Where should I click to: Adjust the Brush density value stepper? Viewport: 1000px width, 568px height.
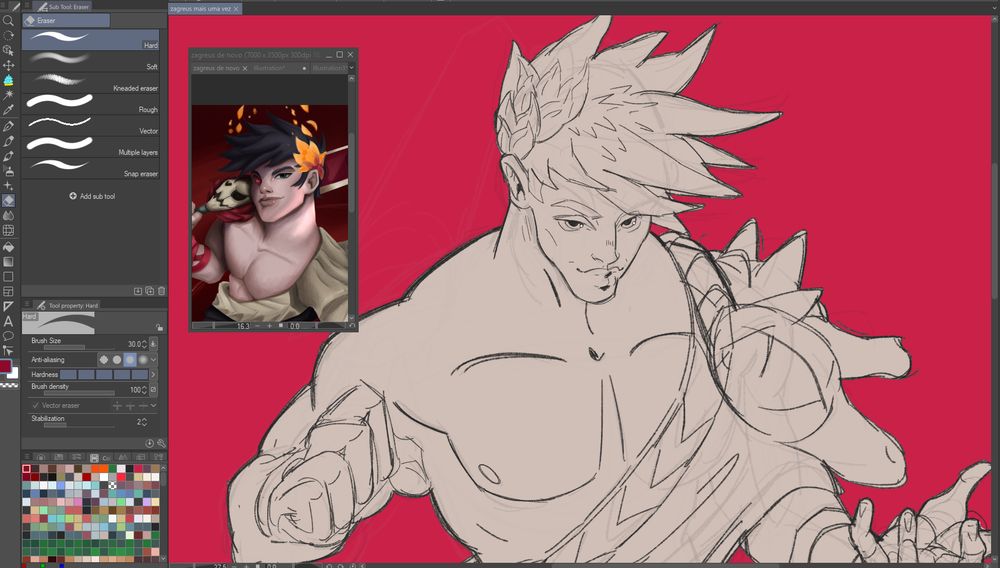[x=144, y=390]
